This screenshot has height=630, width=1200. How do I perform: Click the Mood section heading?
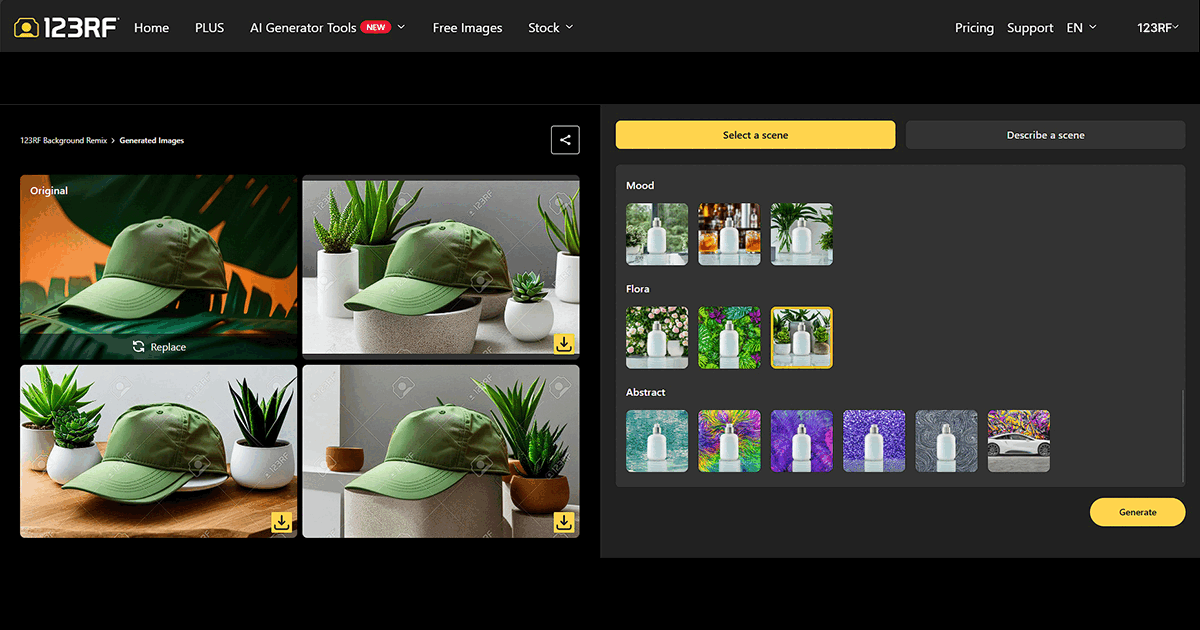pos(640,185)
